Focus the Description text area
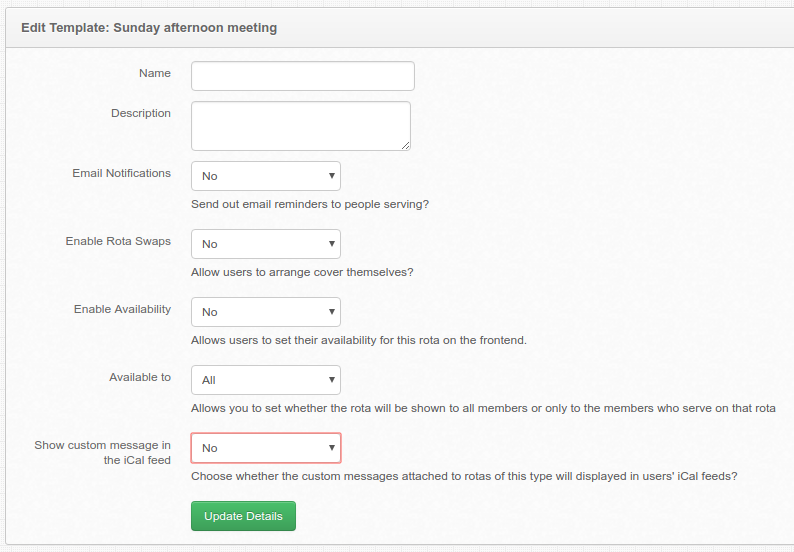Screen dimensions: 794x552 coord(301,126)
